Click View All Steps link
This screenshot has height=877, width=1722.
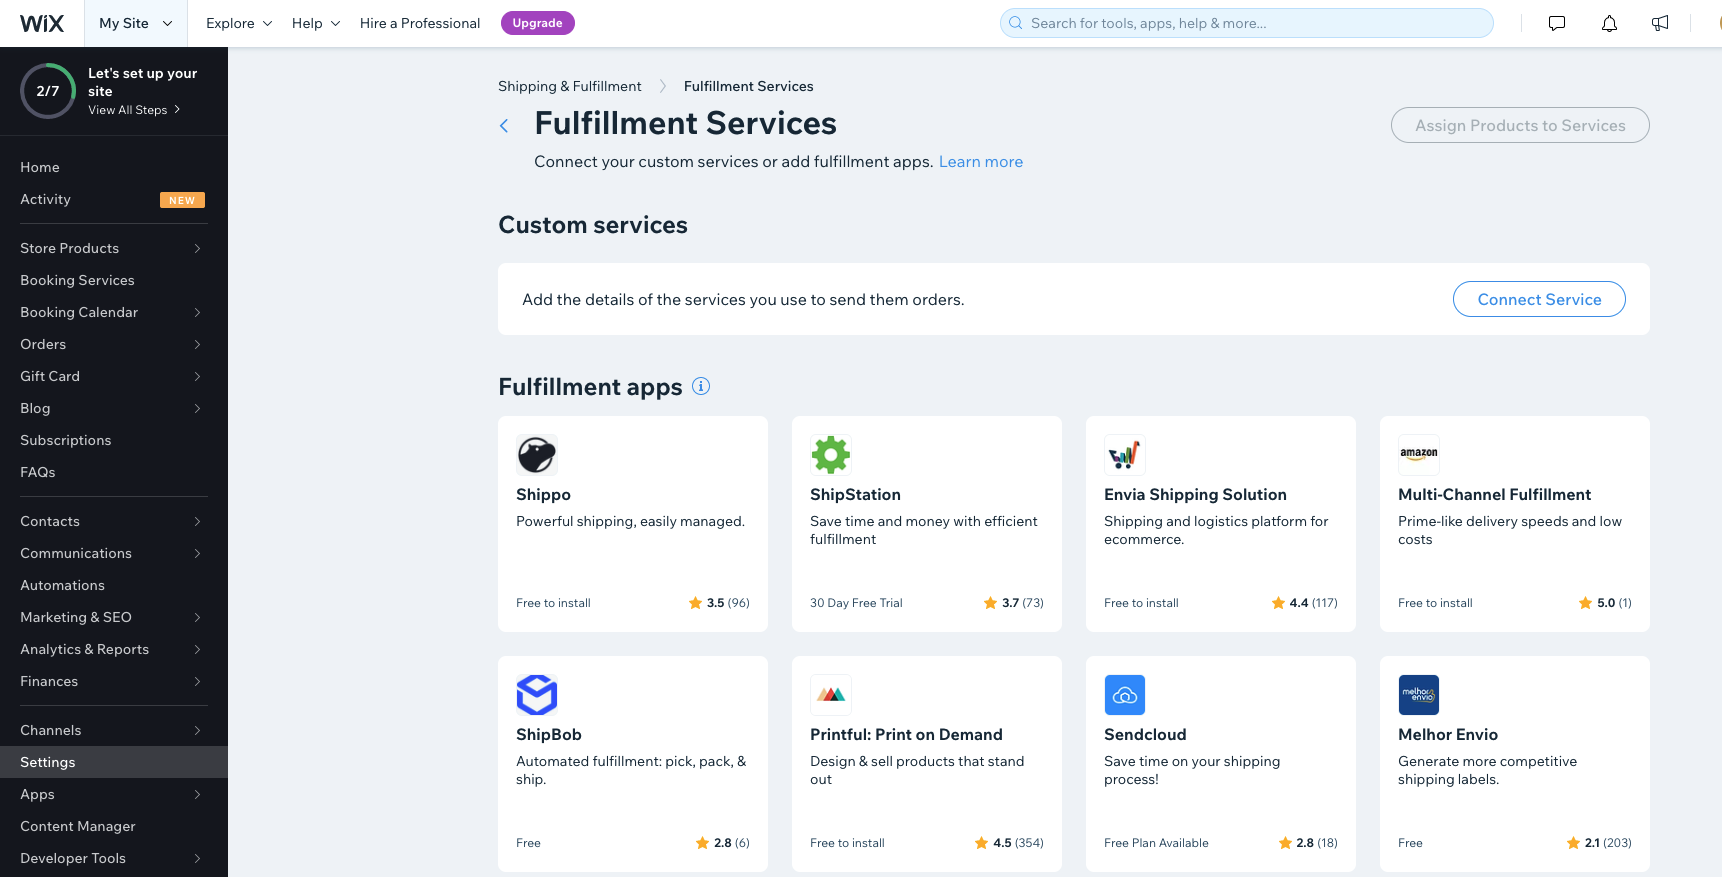click(134, 110)
